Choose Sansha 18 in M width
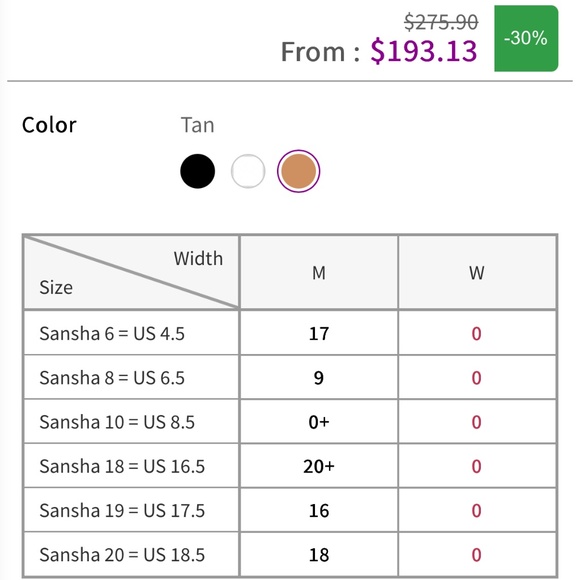 tap(319, 466)
